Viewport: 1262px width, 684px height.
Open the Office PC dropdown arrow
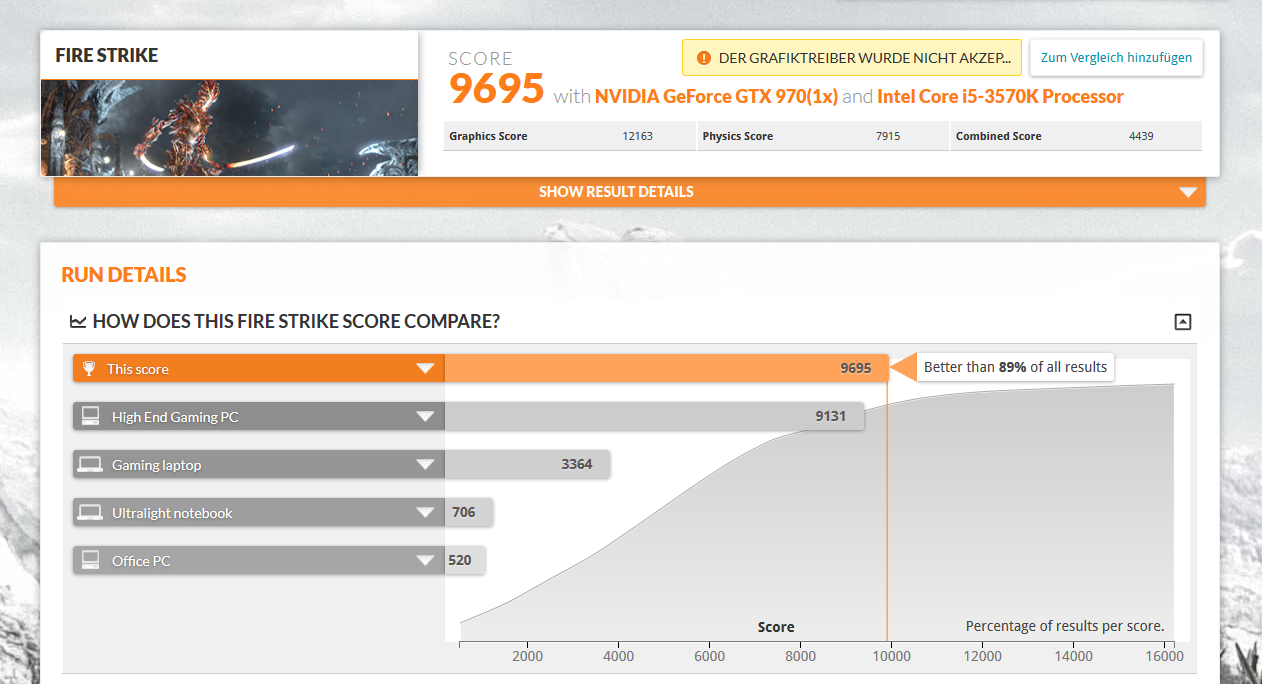[x=425, y=561]
